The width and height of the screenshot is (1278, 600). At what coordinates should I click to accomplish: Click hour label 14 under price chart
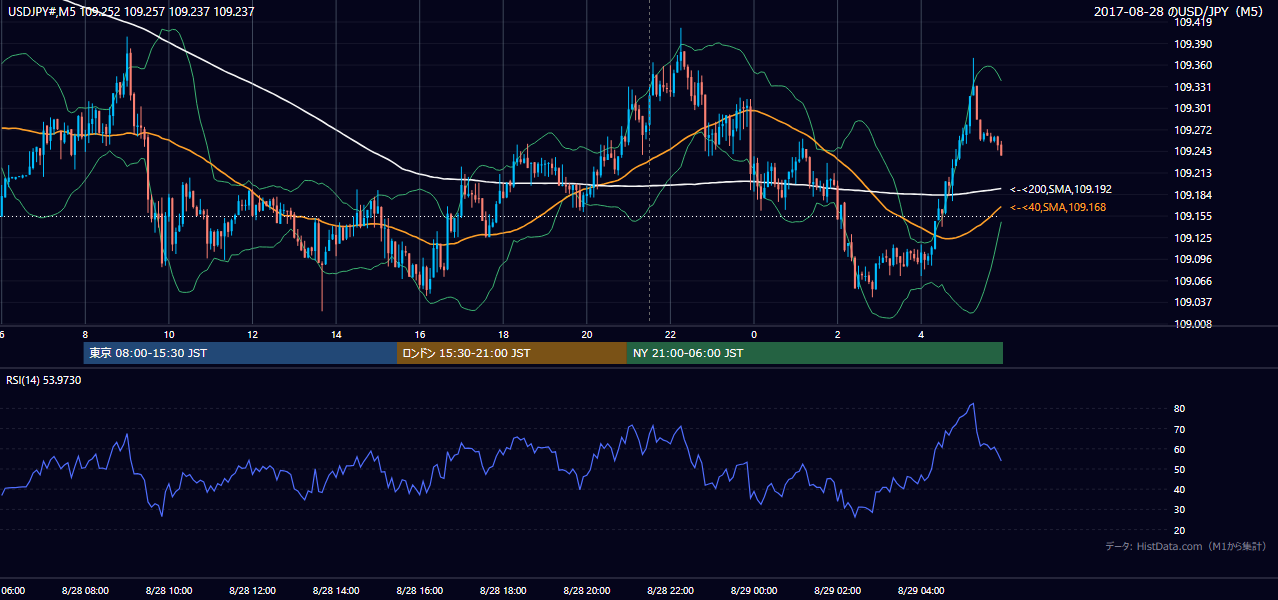coord(336,334)
